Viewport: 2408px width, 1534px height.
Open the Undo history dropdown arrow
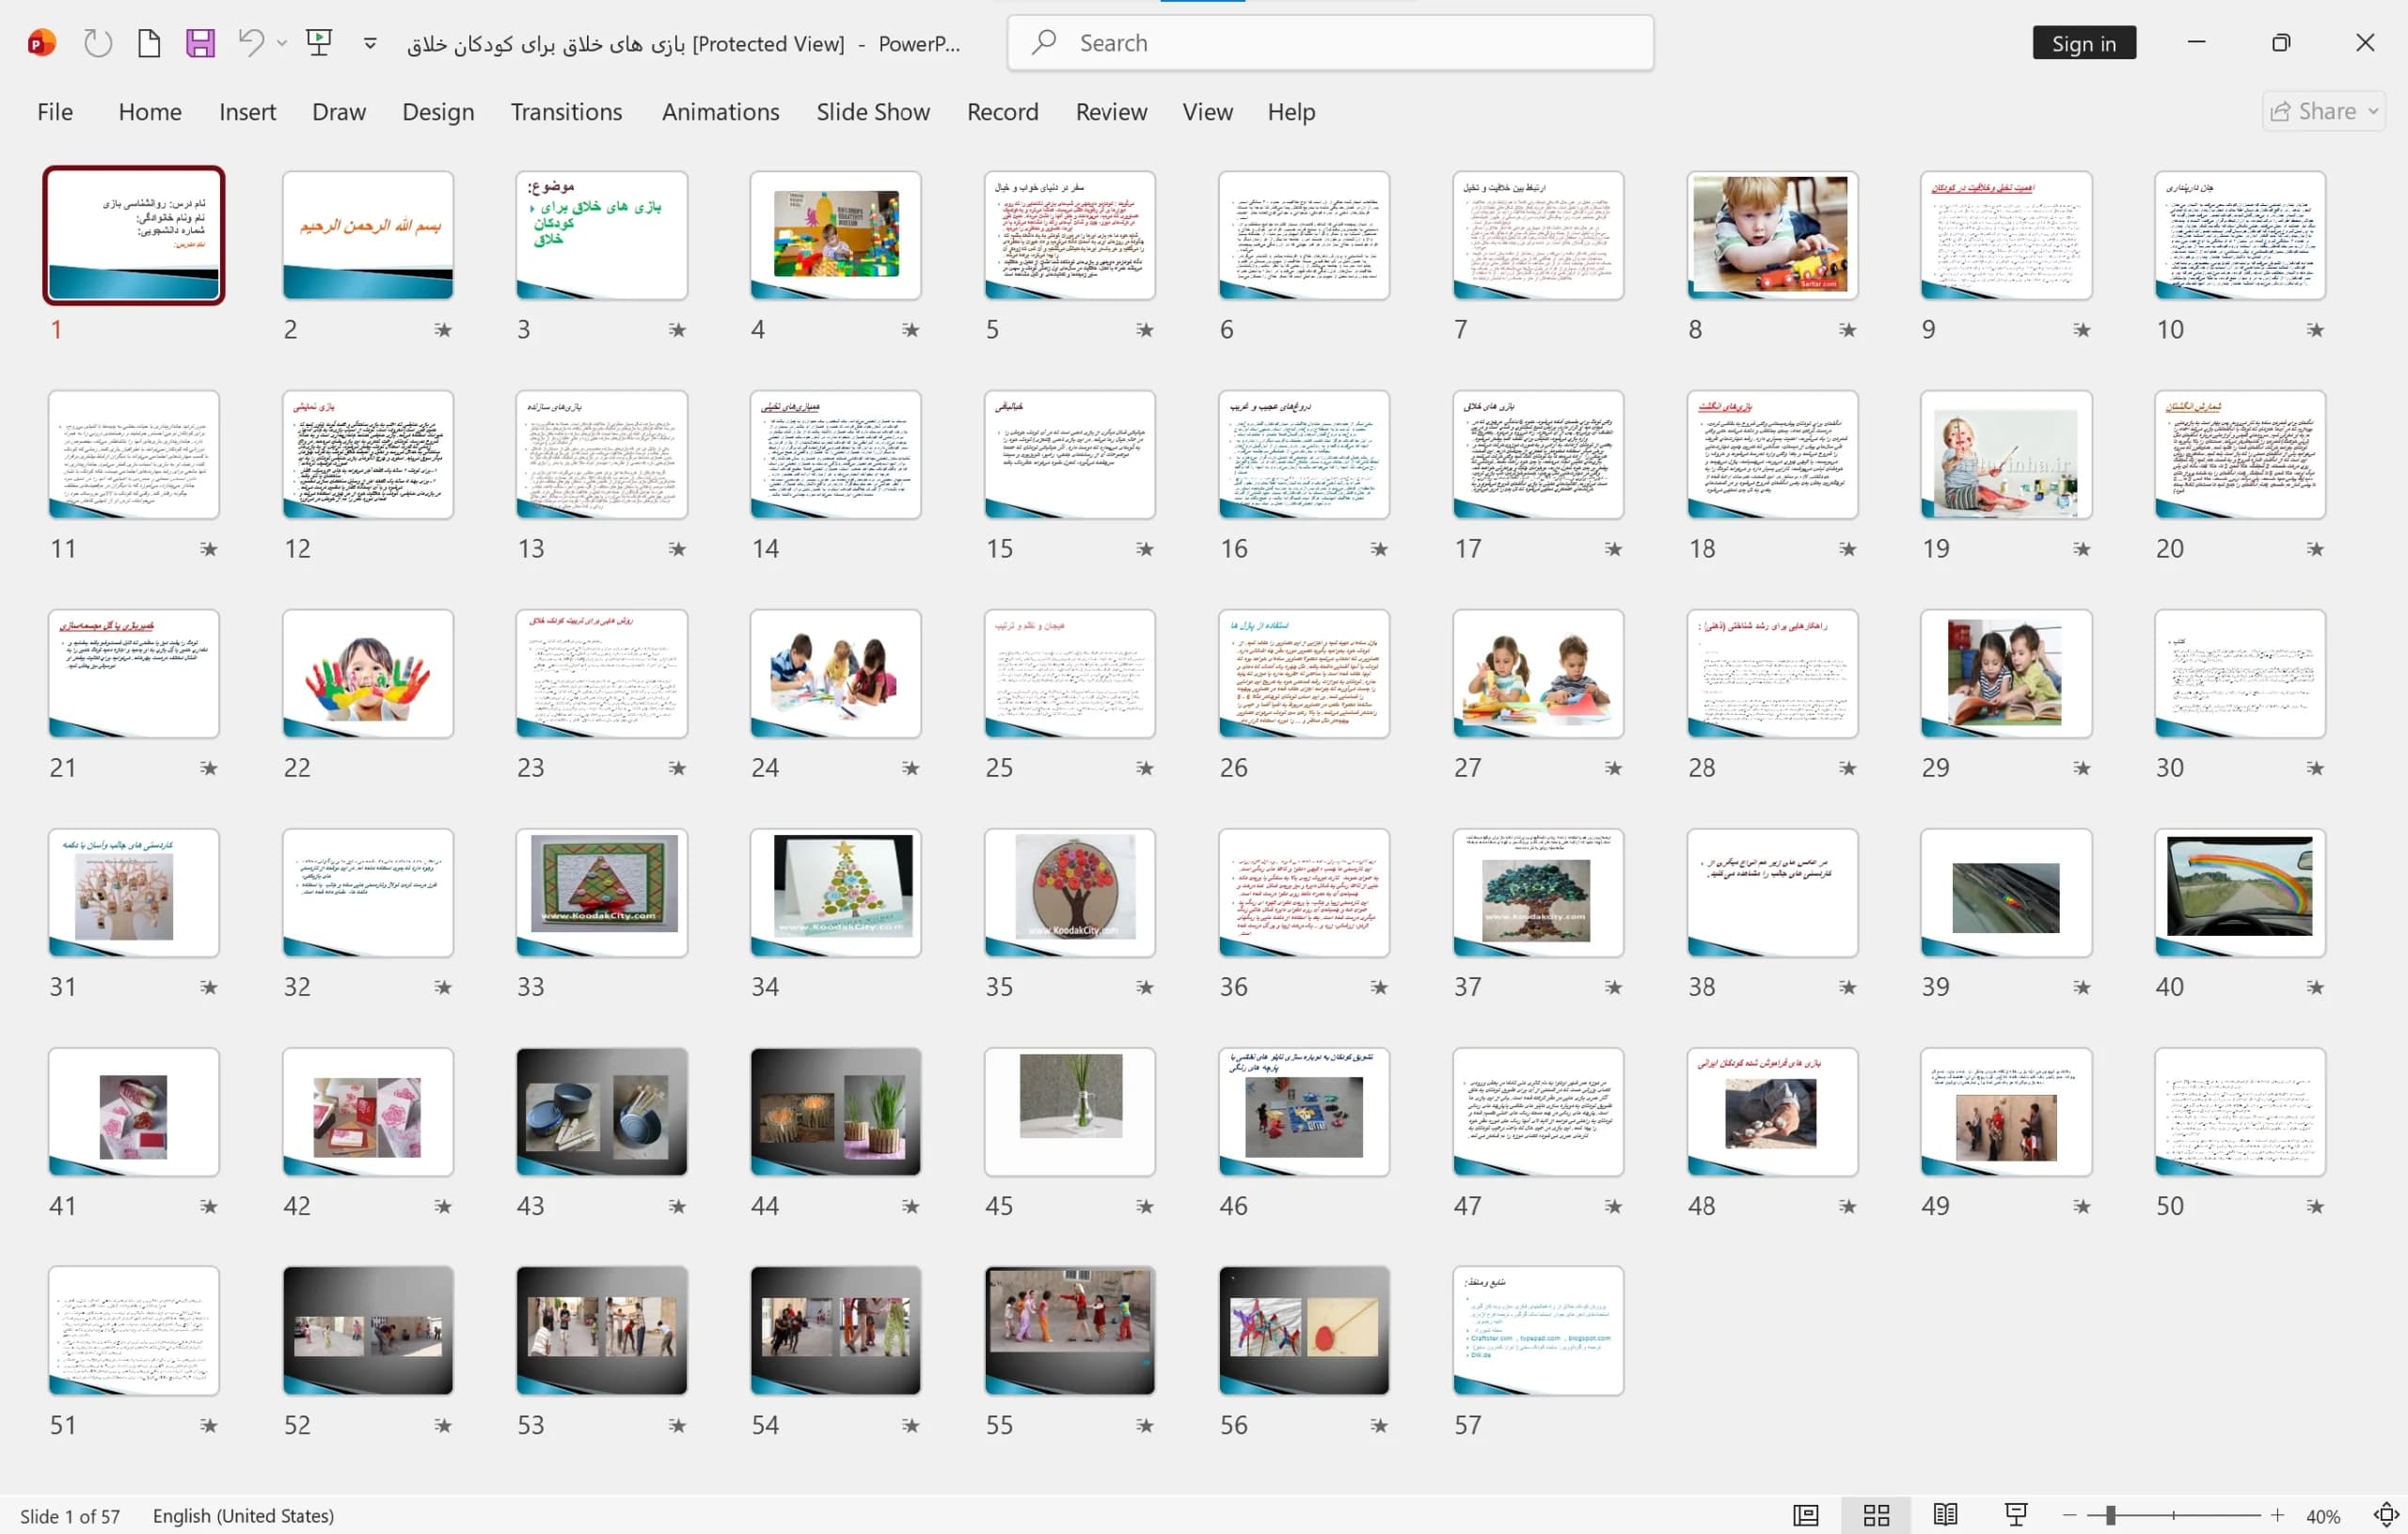[282, 43]
